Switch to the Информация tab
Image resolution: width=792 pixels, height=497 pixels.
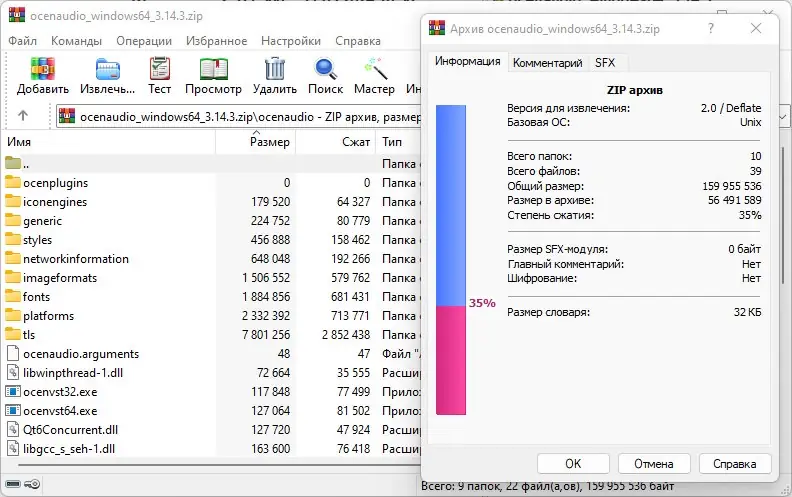(468, 61)
